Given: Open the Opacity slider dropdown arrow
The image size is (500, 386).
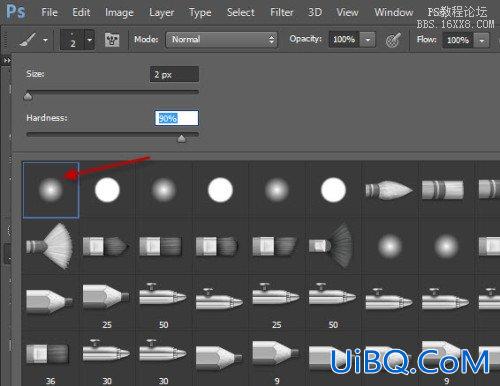Looking at the screenshot, I should [368, 40].
